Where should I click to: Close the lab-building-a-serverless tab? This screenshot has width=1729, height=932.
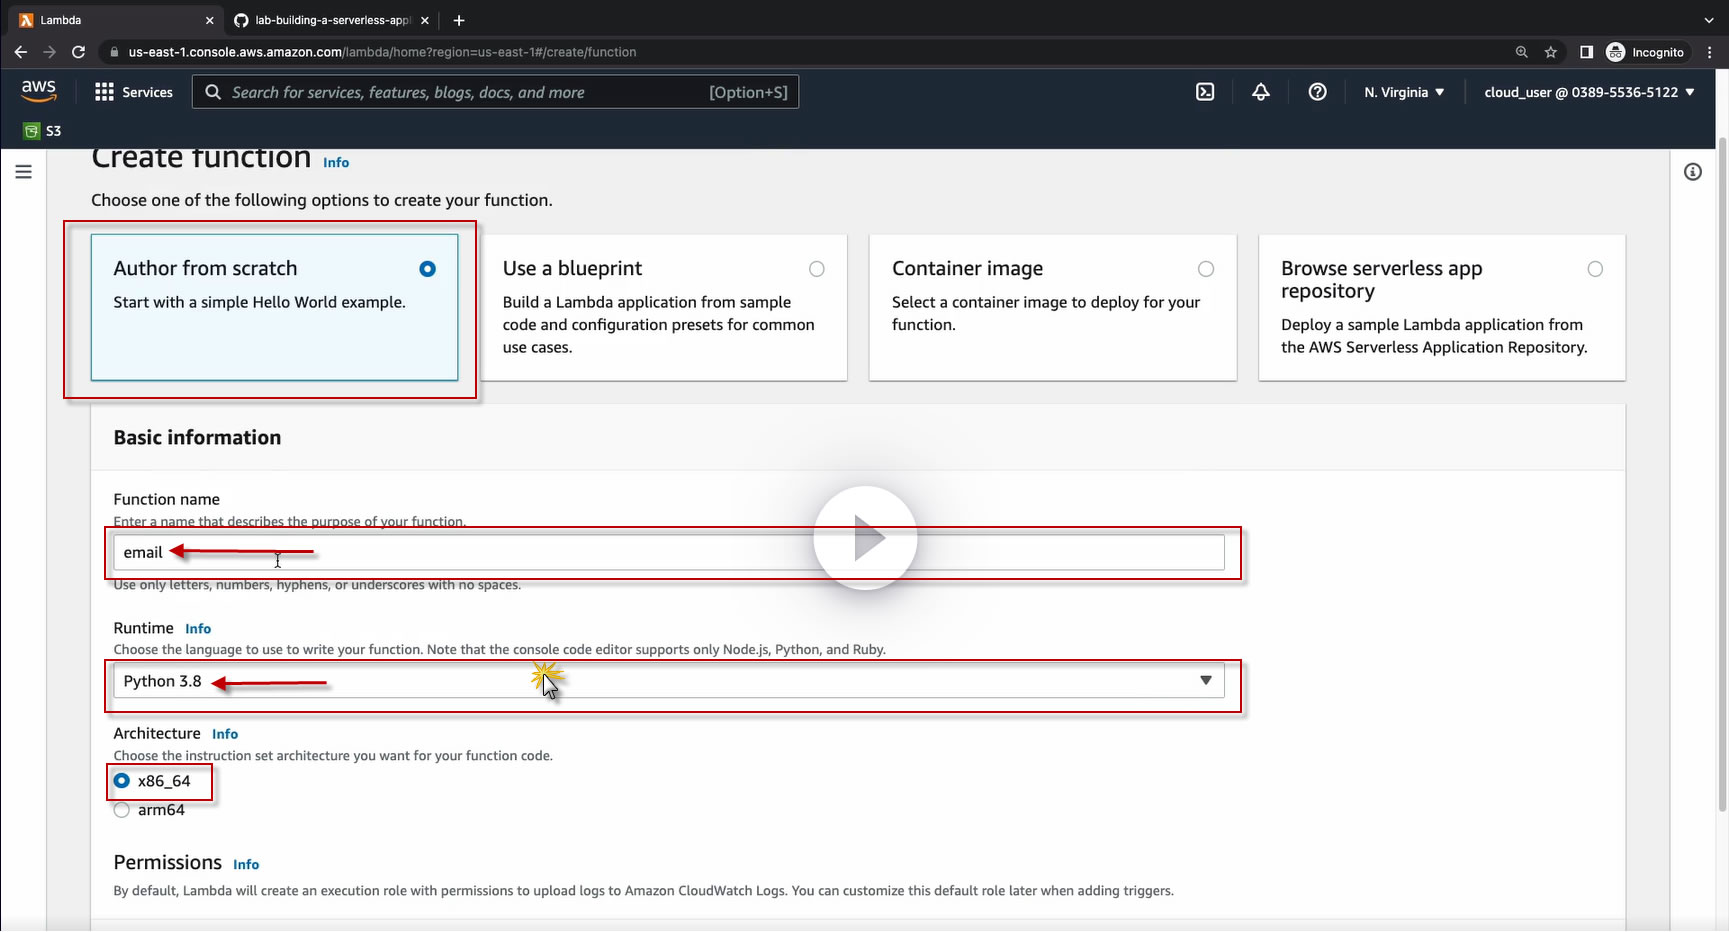click(x=425, y=20)
